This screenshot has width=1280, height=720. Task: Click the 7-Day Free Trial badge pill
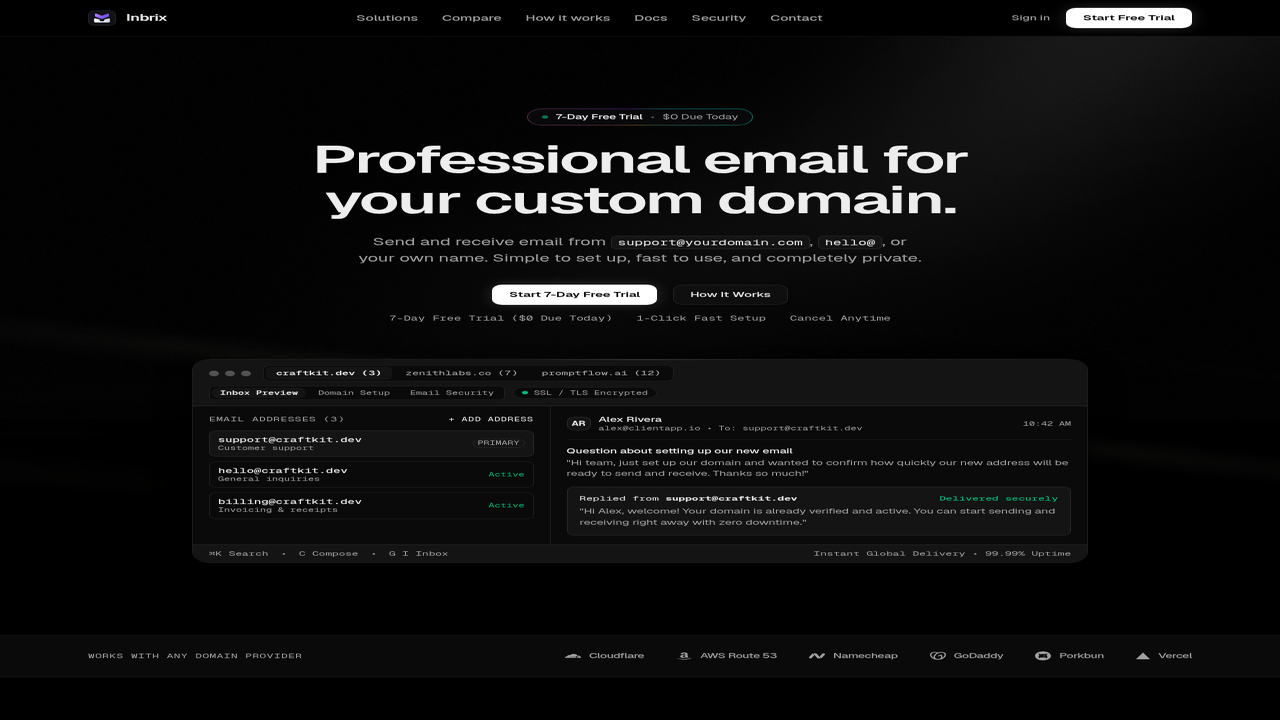(x=640, y=117)
